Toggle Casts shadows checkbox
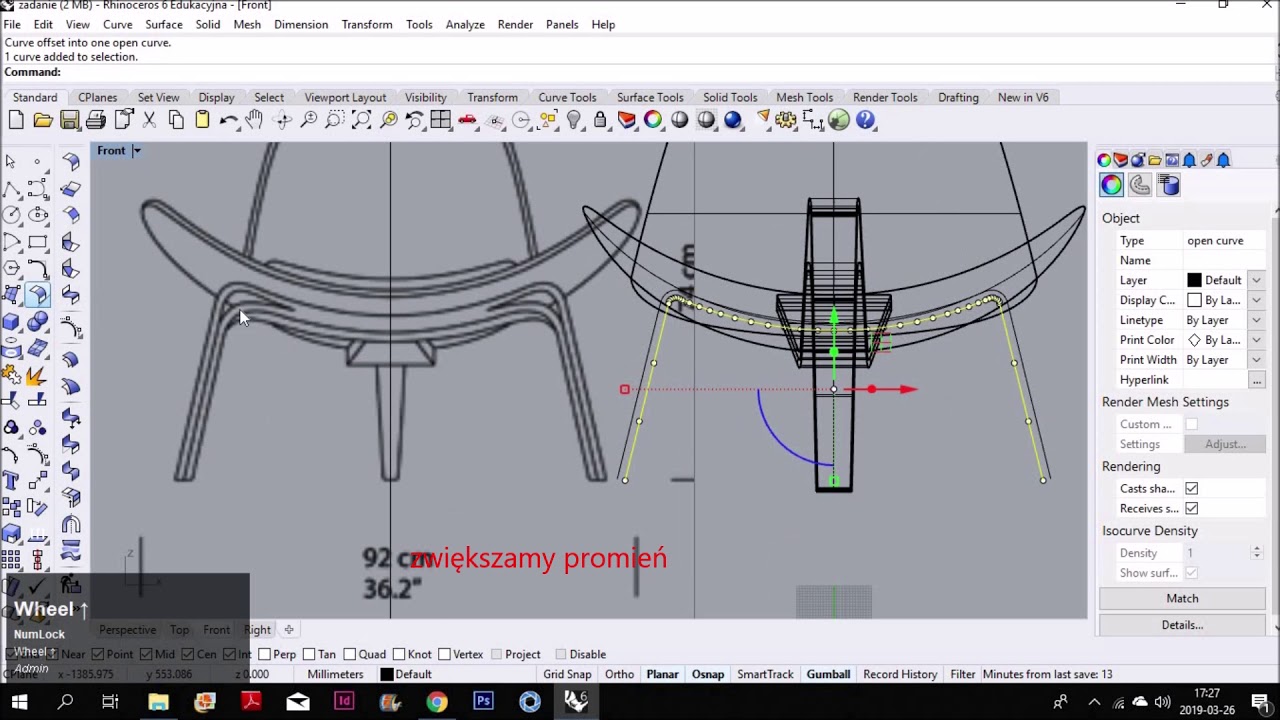The height and width of the screenshot is (720, 1280). click(1191, 488)
